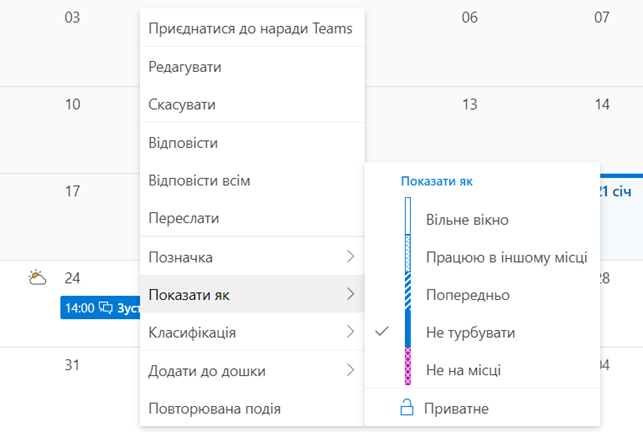Click the chat icon in the 14:00 event
The image size is (643, 432).
click(106, 308)
